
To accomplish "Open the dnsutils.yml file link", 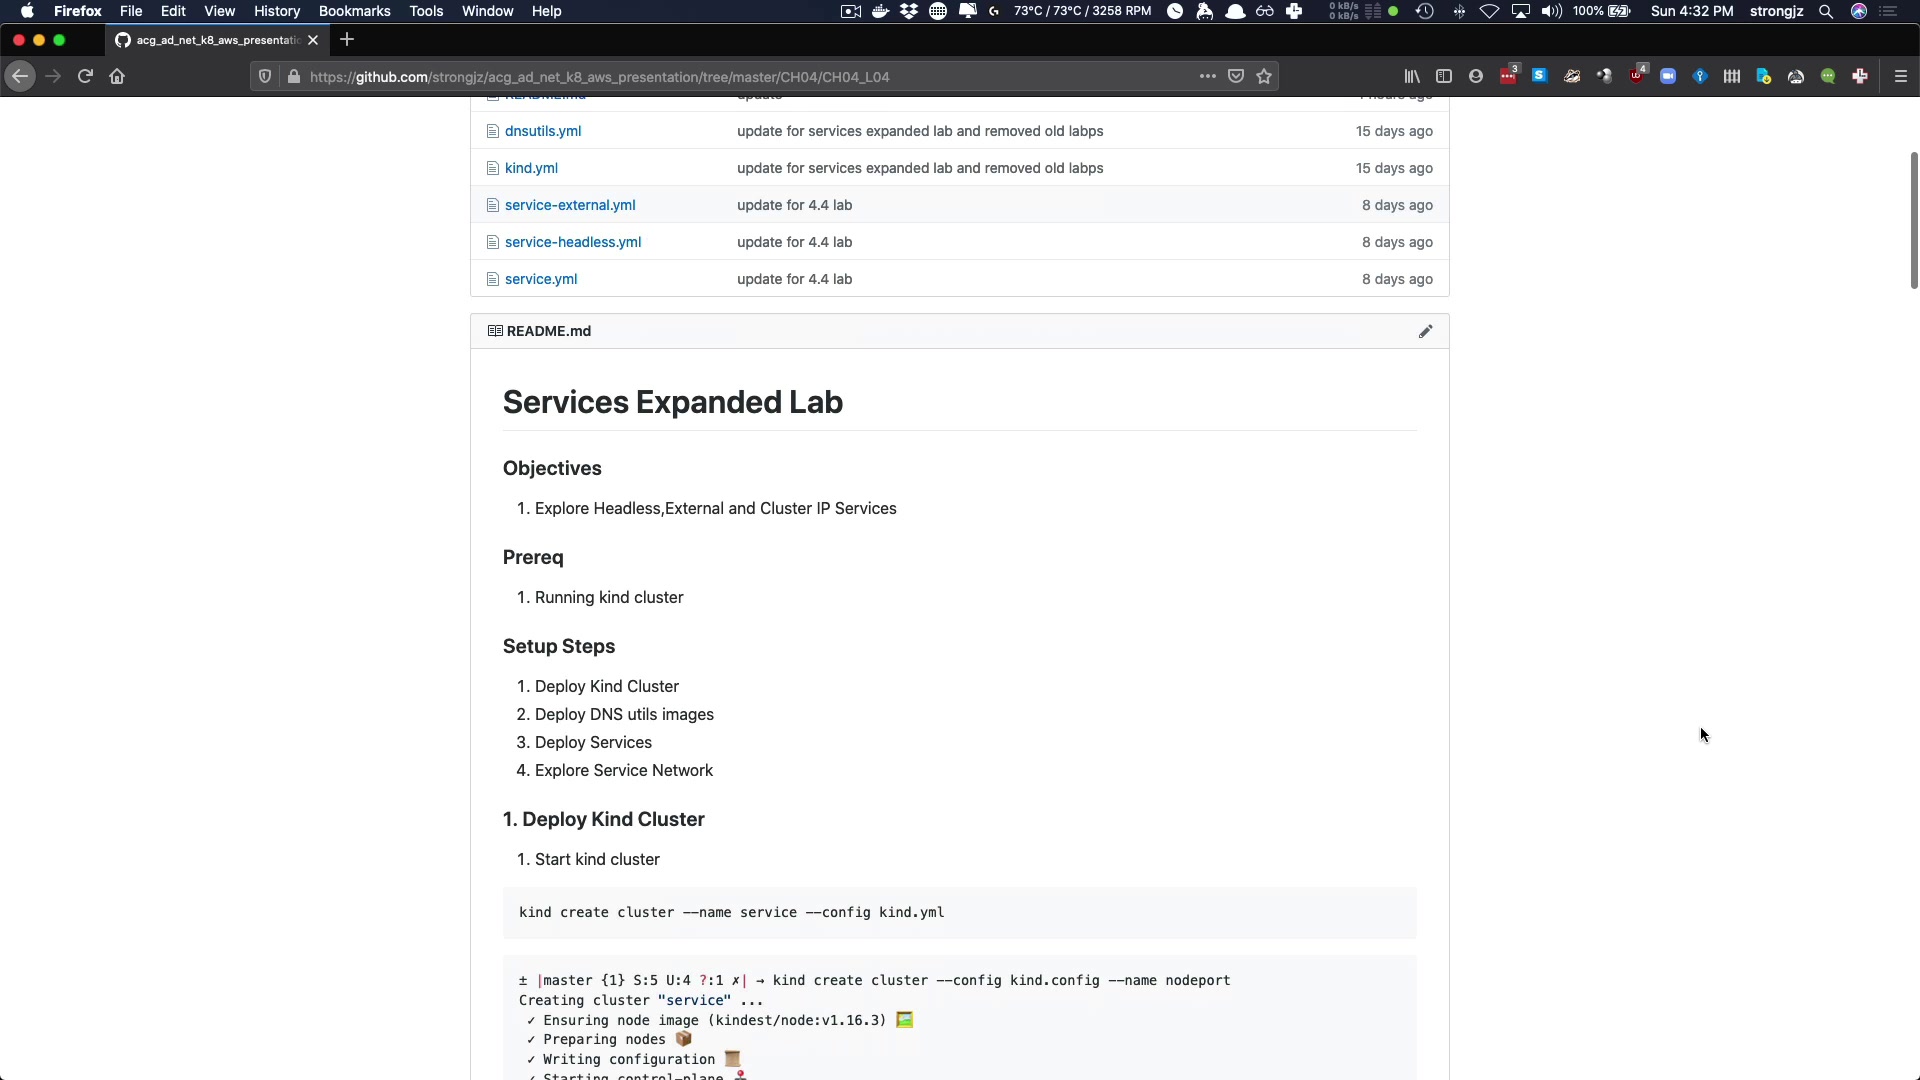I will click(x=543, y=131).
